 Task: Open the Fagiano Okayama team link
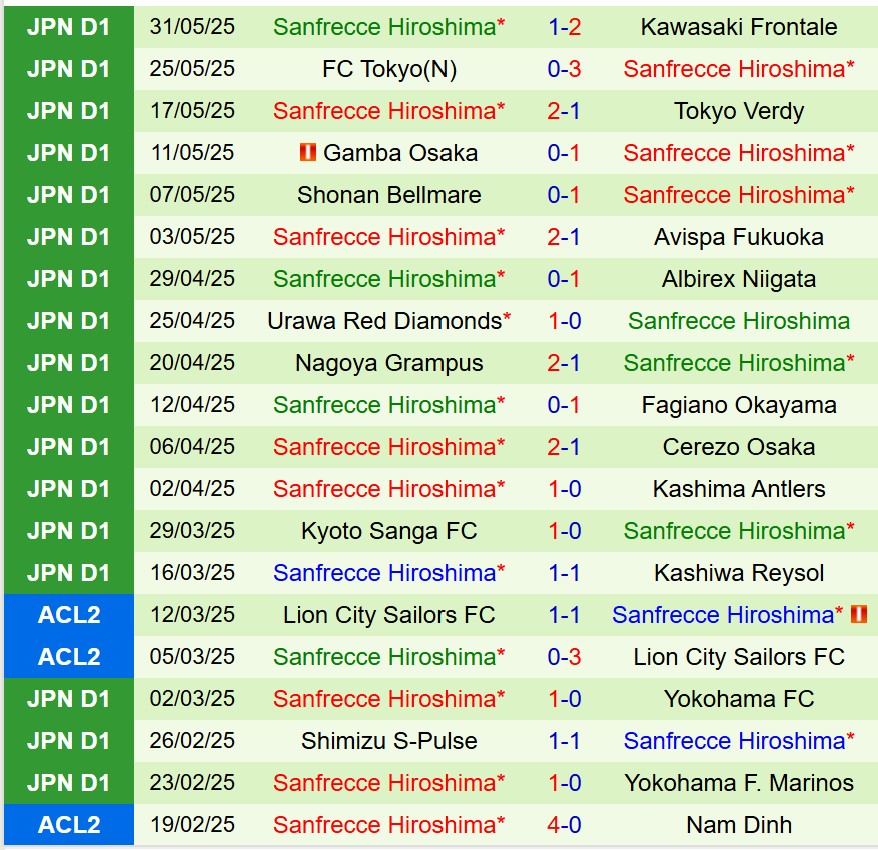[x=739, y=405]
